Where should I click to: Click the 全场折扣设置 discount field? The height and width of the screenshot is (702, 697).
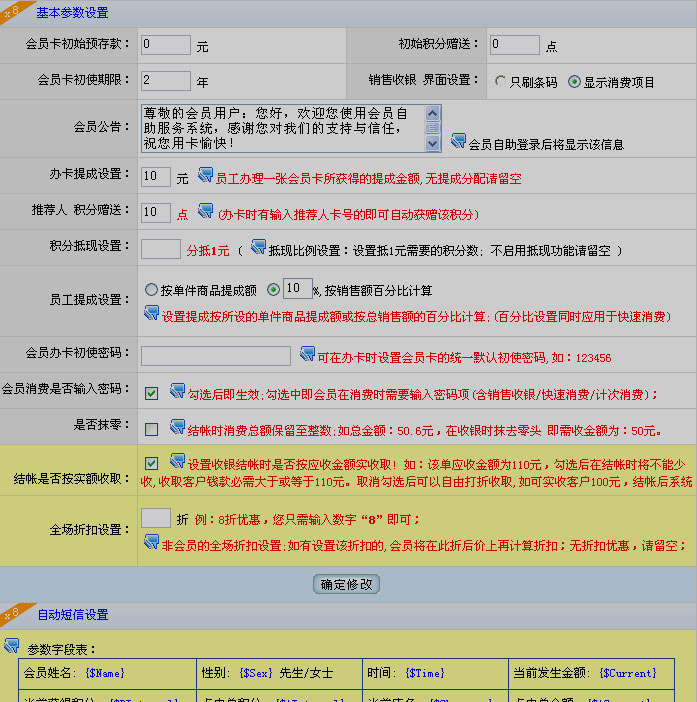(156, 518)
